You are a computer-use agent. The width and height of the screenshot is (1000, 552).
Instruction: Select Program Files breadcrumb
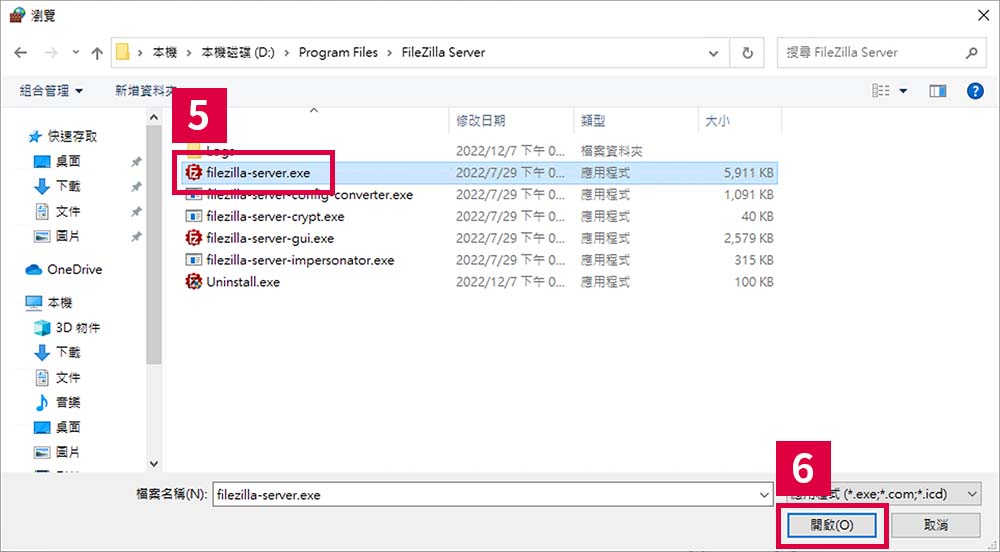338,53
